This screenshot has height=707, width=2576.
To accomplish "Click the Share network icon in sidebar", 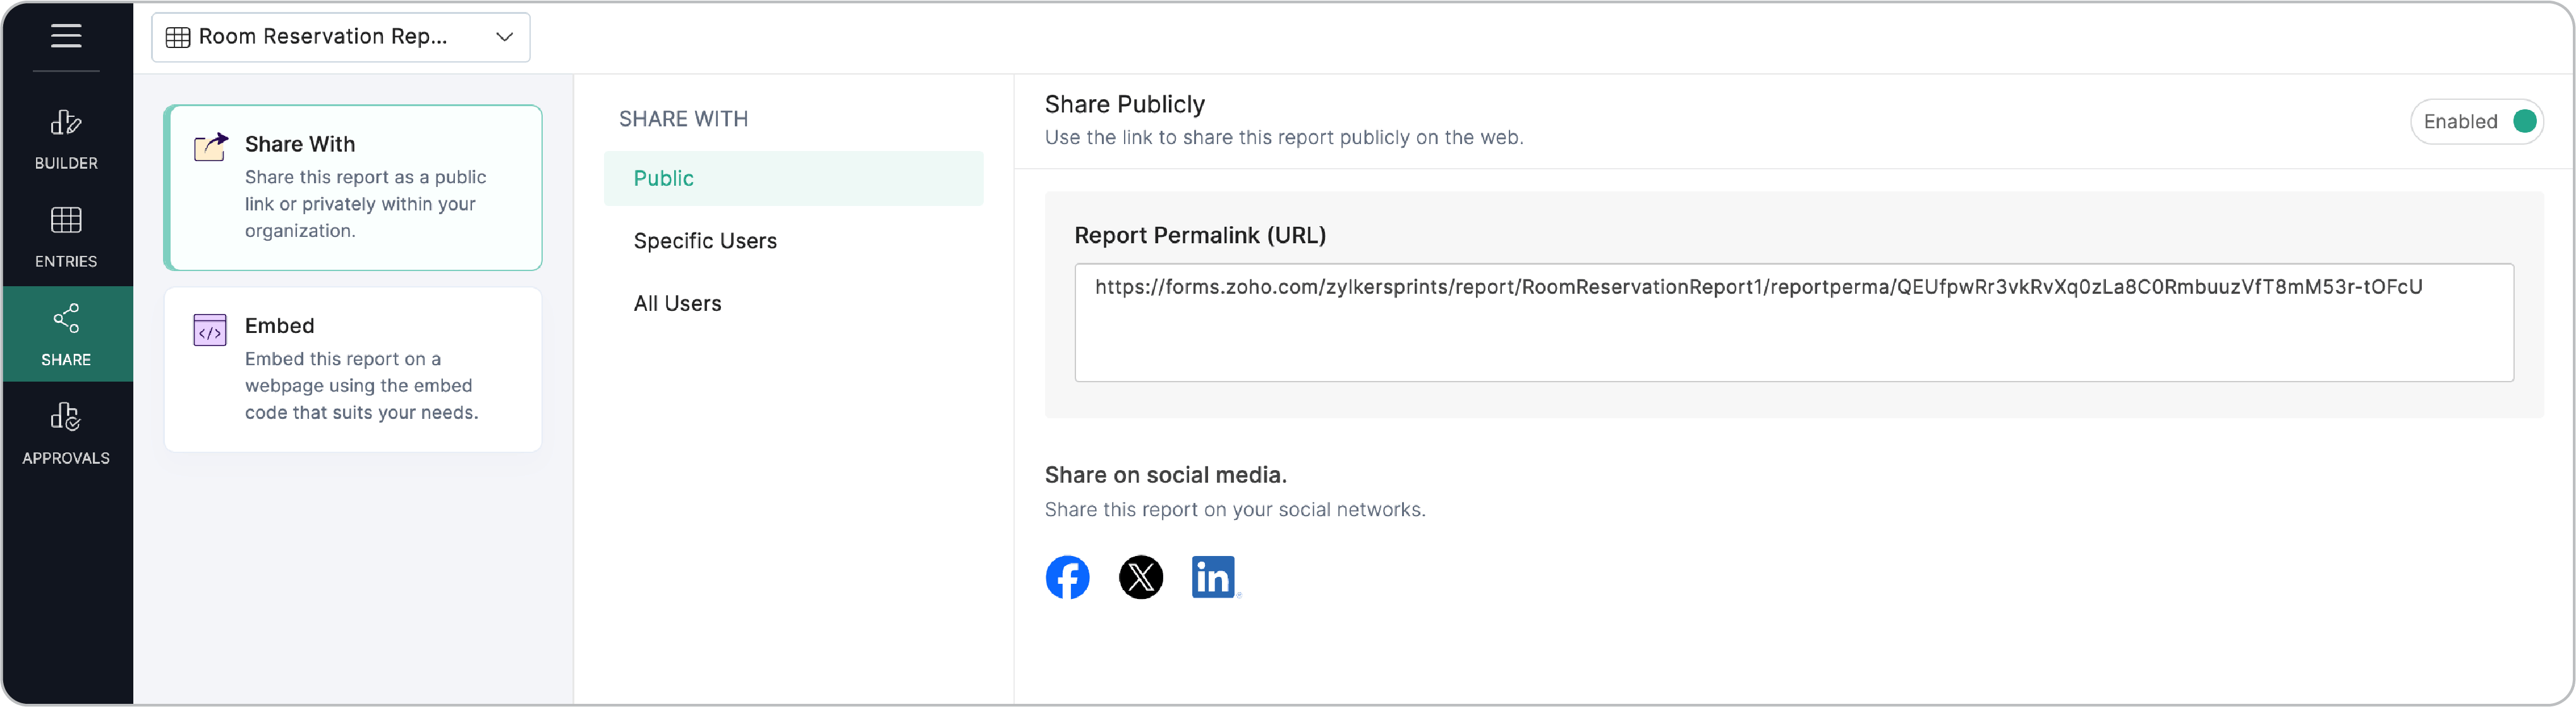I will pos(65,318).
